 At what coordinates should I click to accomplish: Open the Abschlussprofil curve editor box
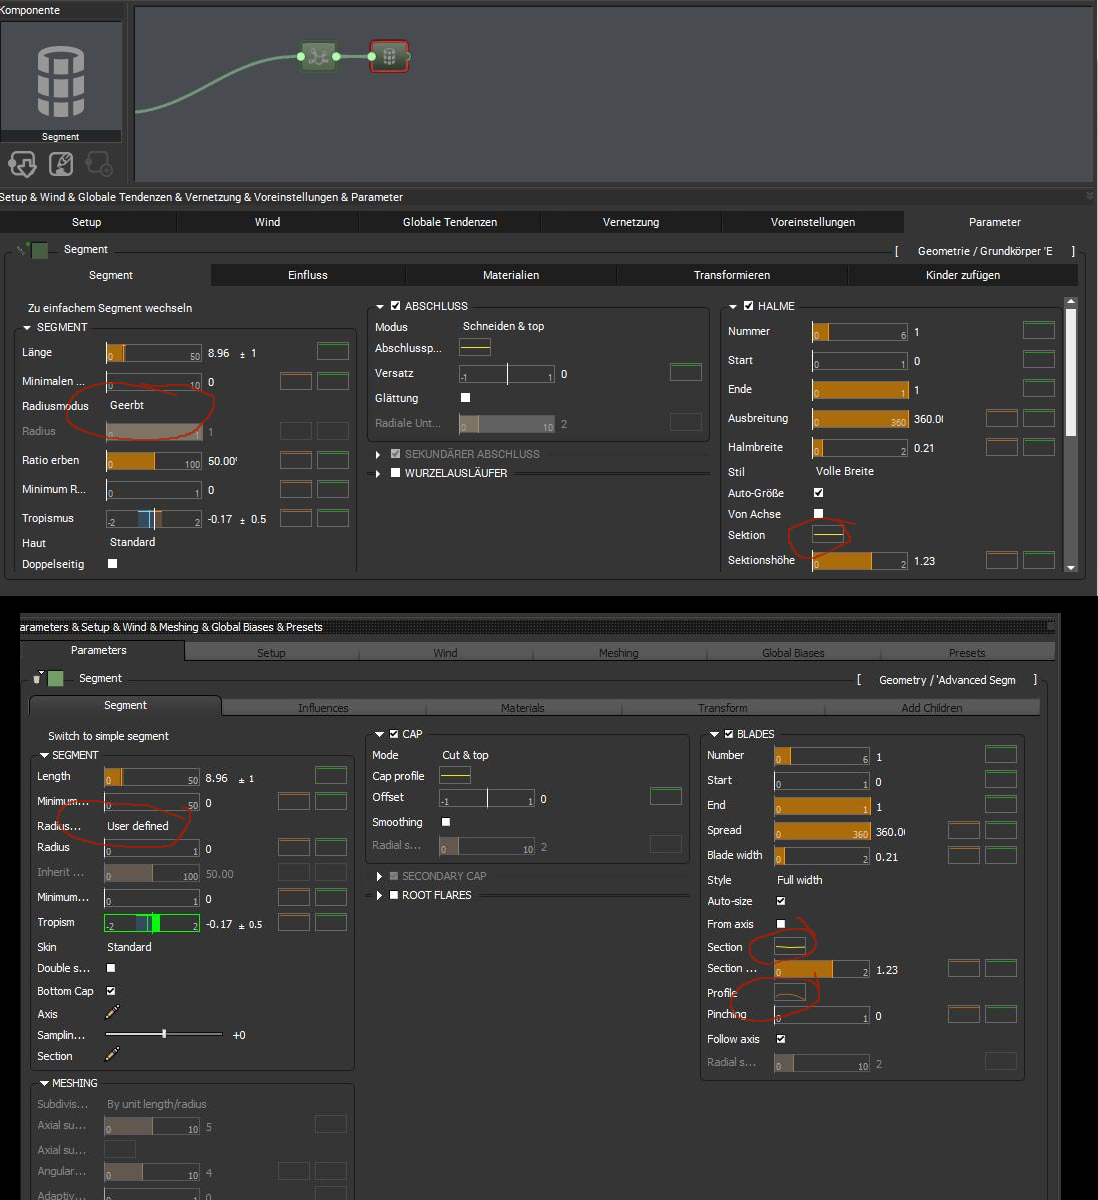475,348
